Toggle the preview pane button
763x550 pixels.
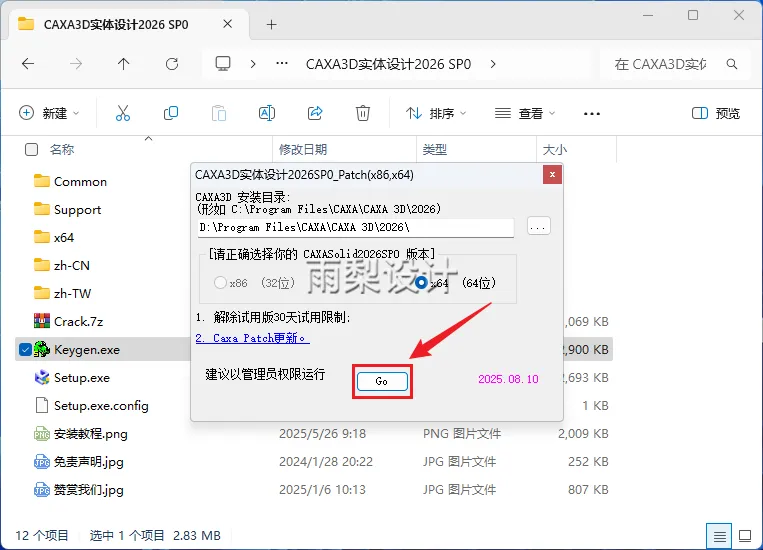click(x=716, y=113)
